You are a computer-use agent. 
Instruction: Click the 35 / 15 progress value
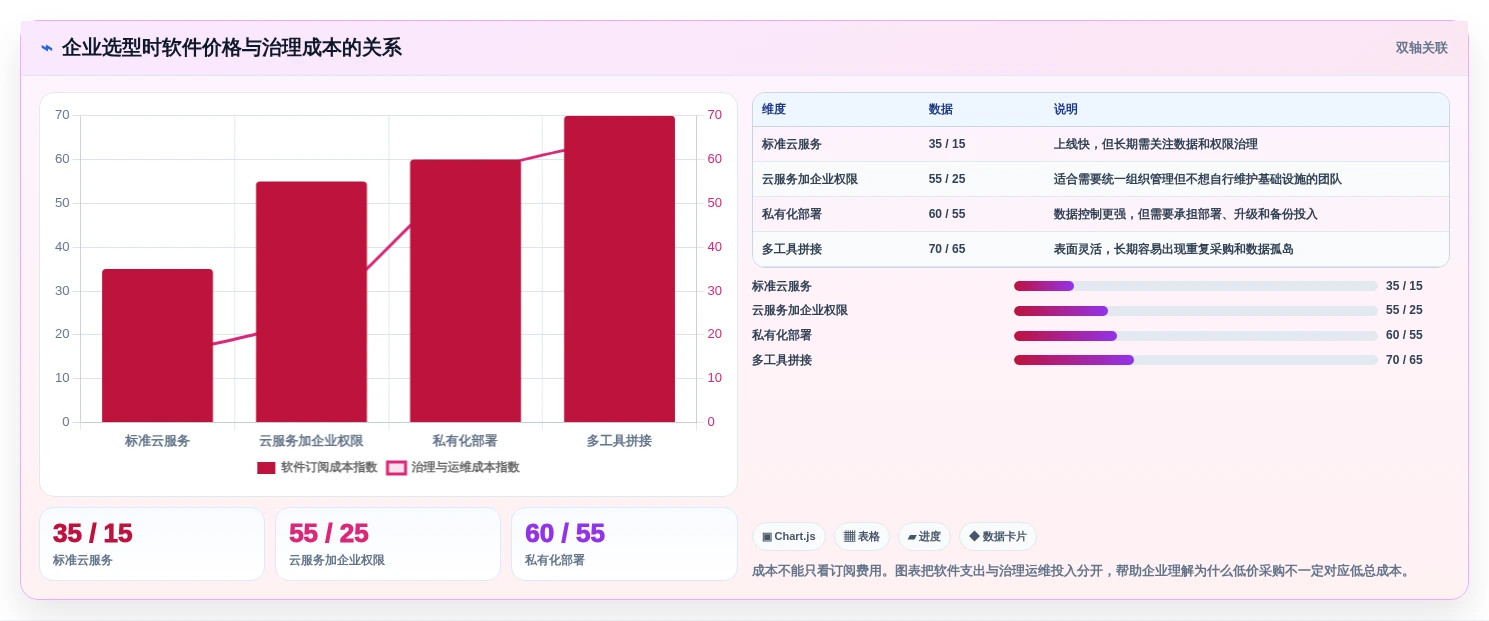pos(1404,286)
